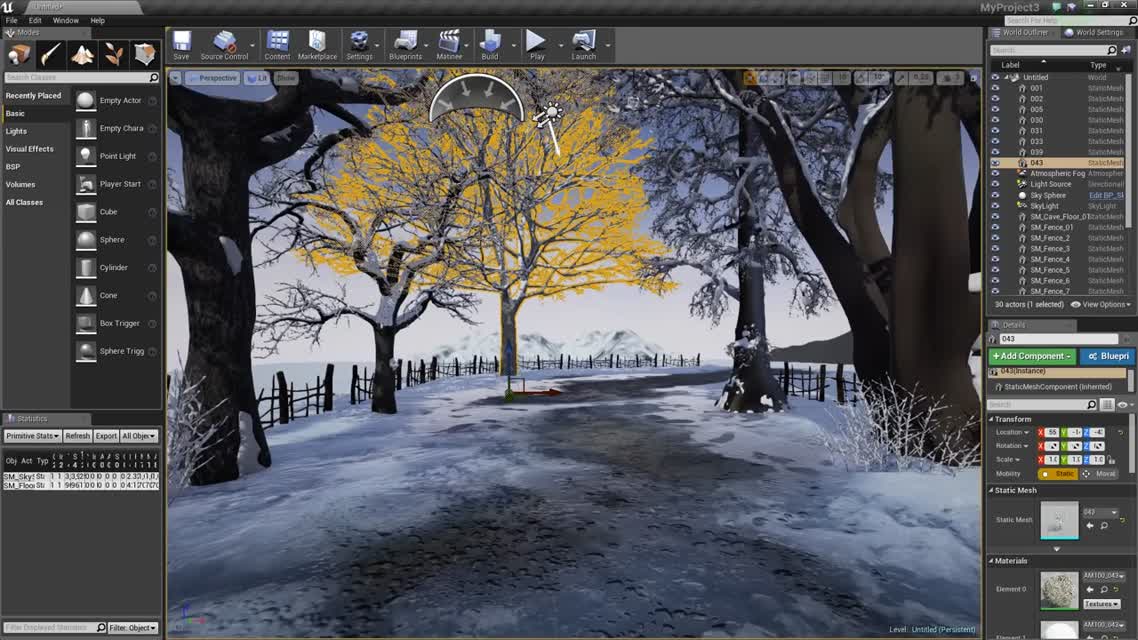Screen dimensions: 1138x640
Task: Select the Foliage mode icon
Action: point(113,54)
